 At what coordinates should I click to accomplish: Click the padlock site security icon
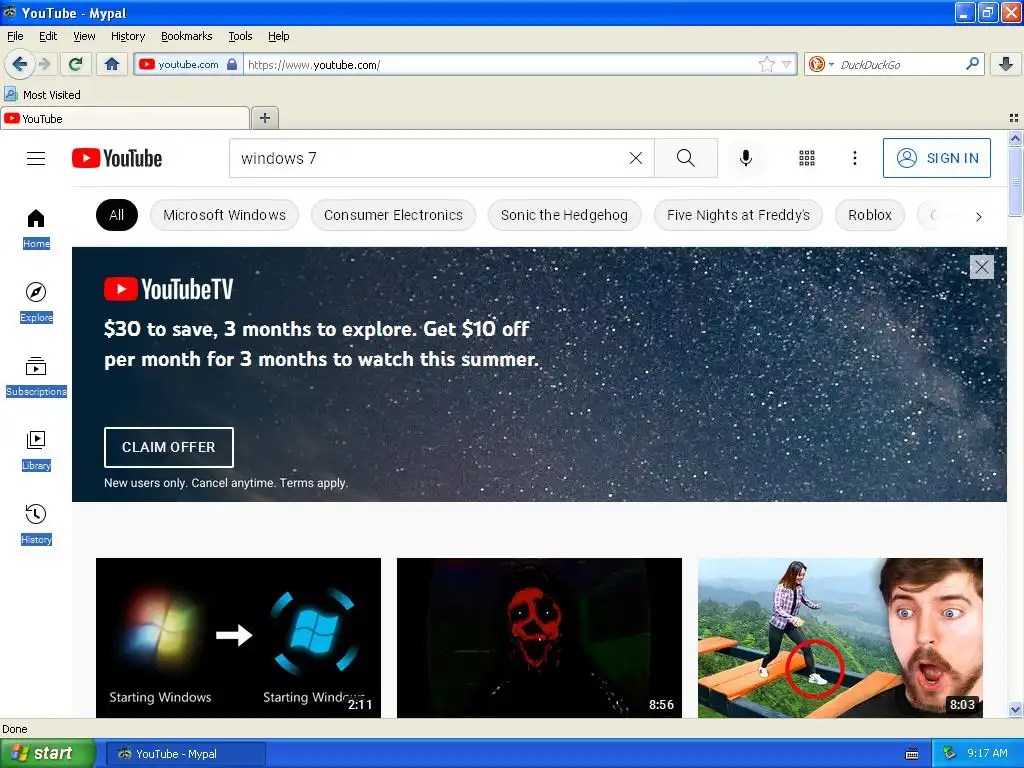(x=232, y=64)
